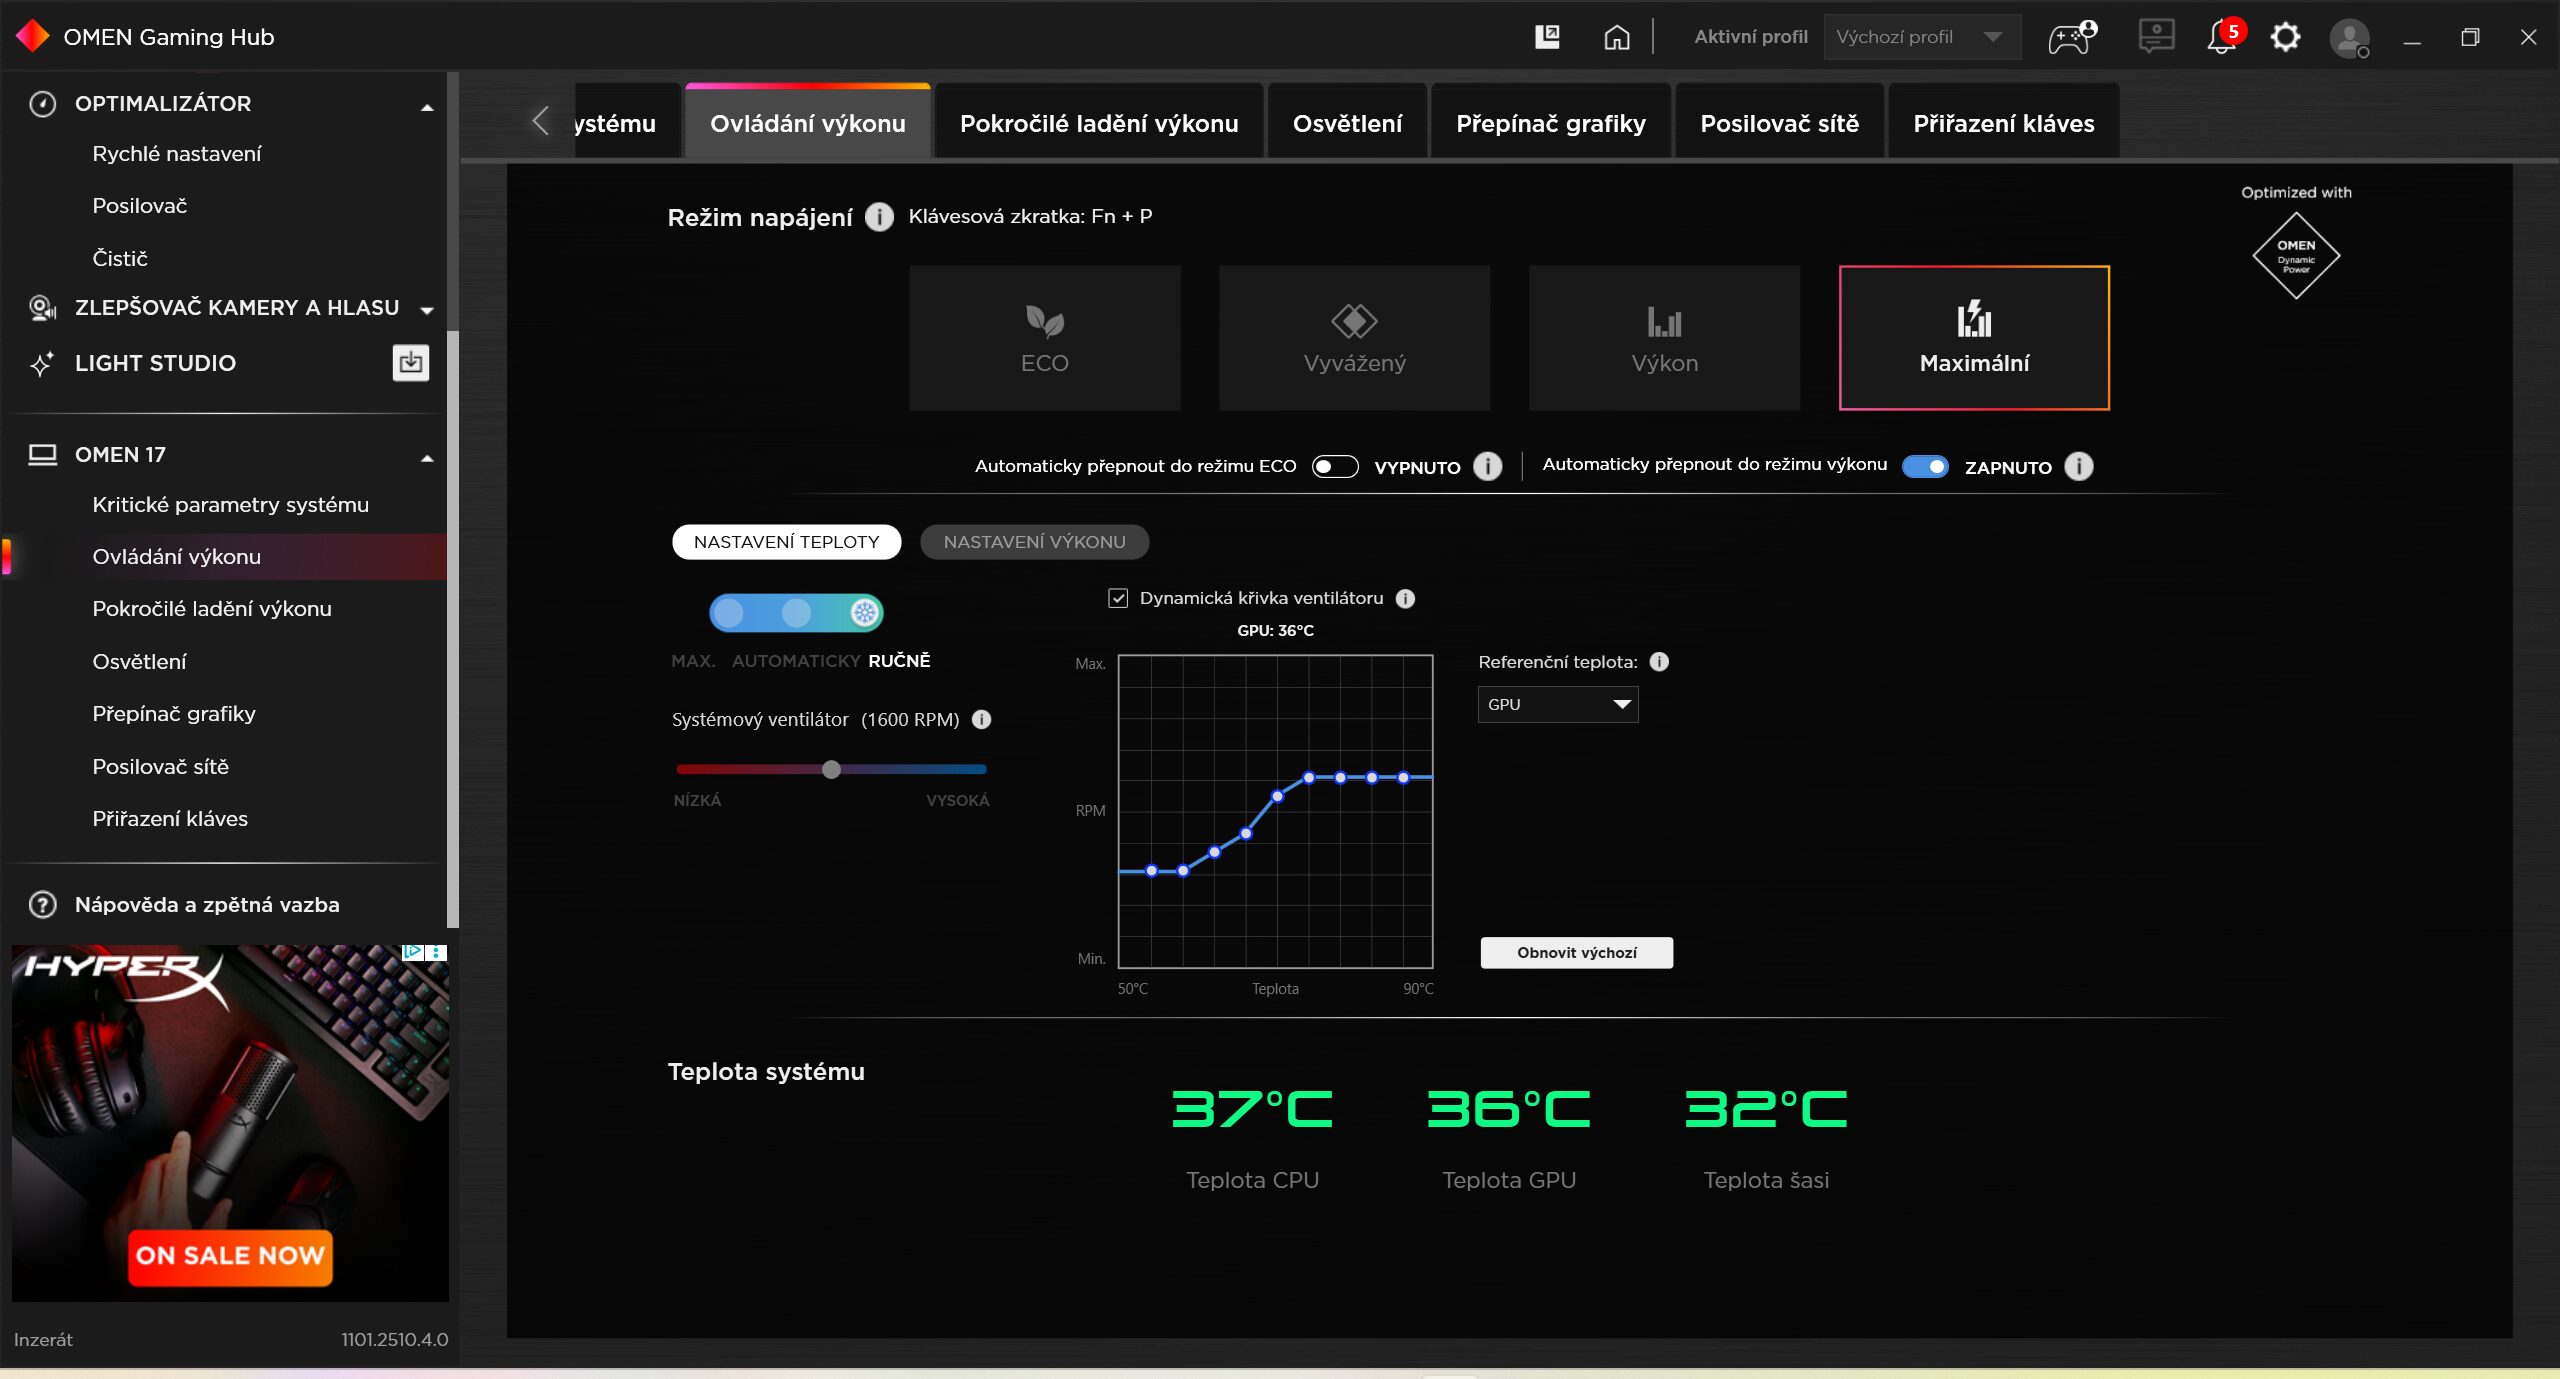Screen dimensions: 2560x1379
Task: Switch to Pokročilé ladění výkonu tab
Action: pyautogui.click(x=1098, y=123)
